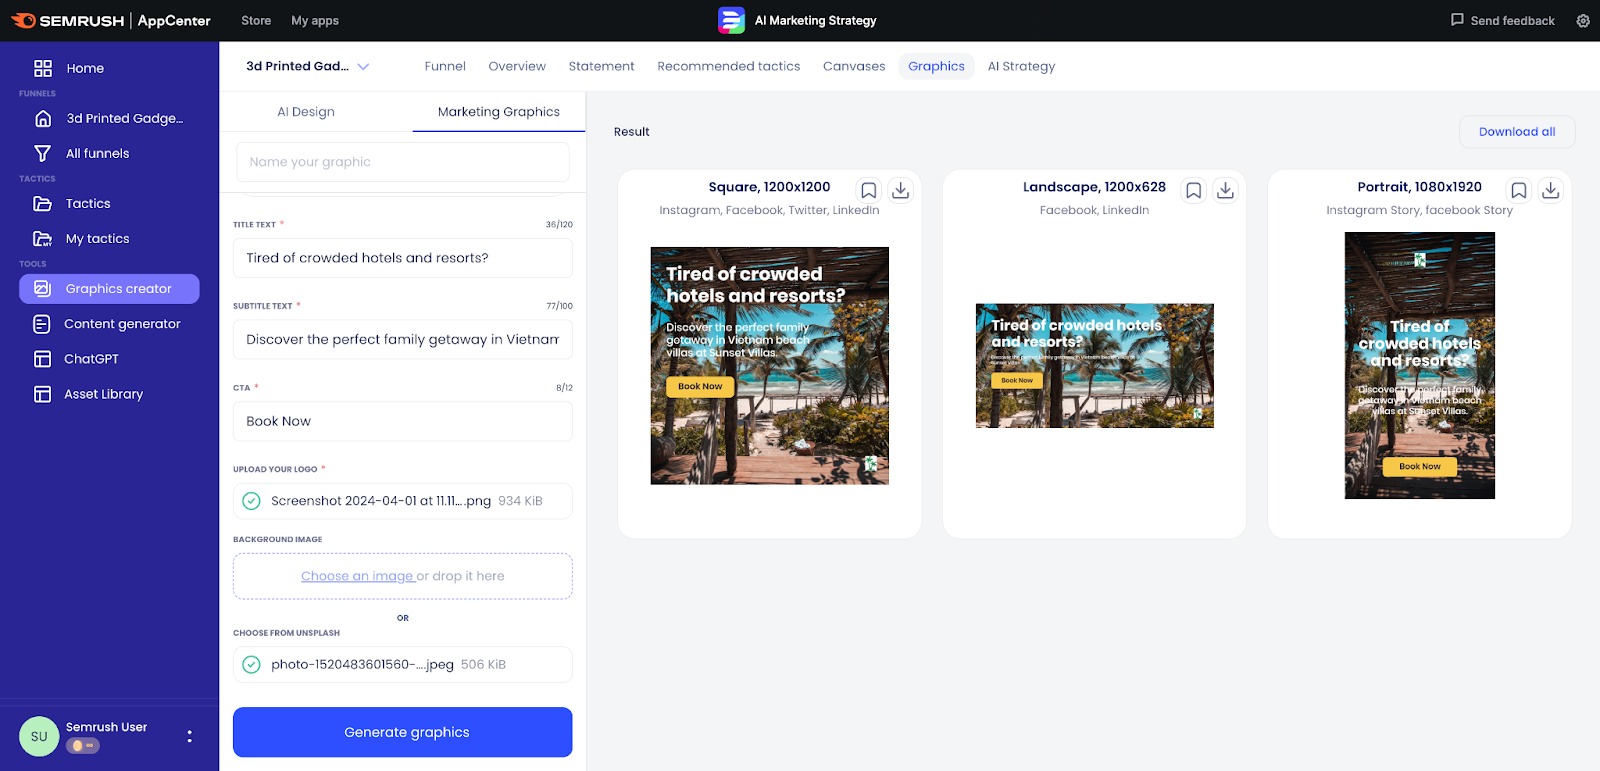Click the Send feedback chat icon

[x=1457, y=19]
